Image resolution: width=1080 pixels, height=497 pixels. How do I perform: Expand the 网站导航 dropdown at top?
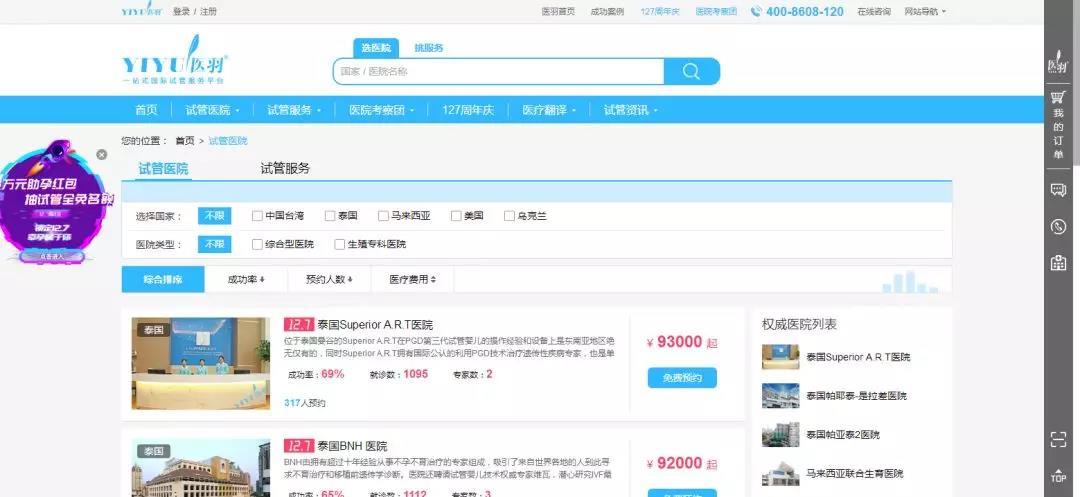click(x=925, y=12)
